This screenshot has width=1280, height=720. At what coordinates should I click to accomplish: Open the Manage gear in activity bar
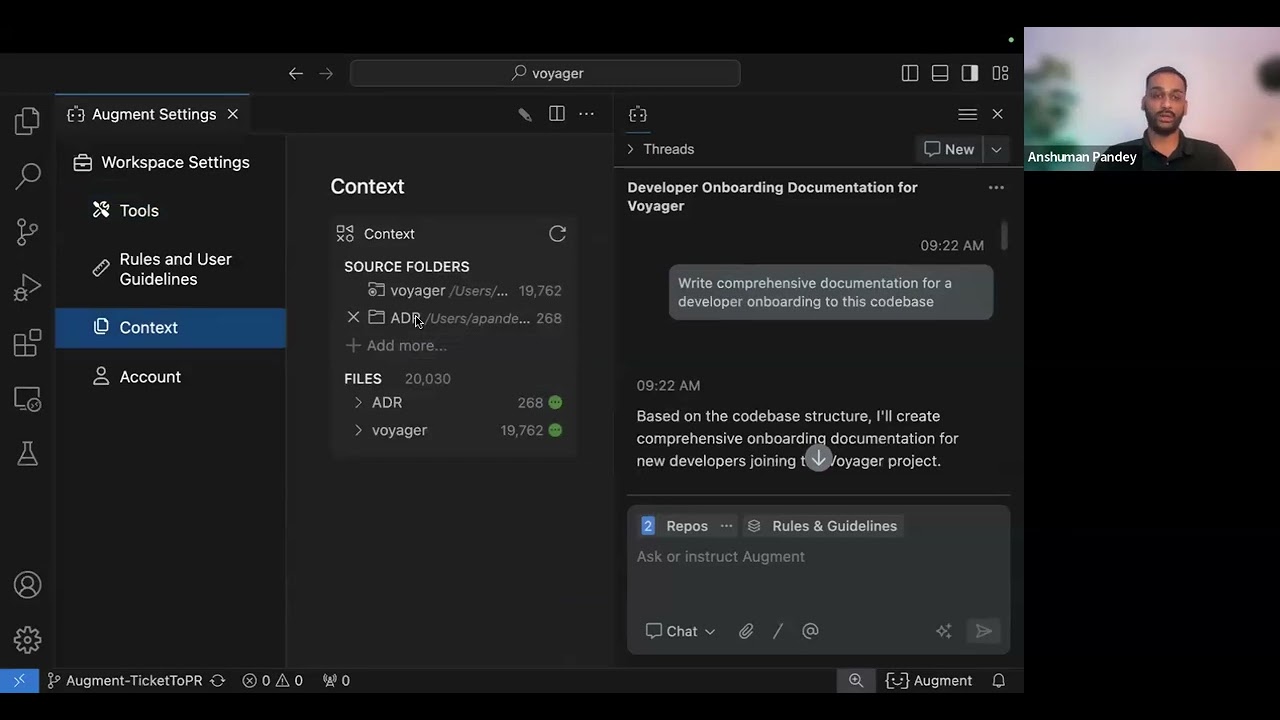pyautogui.click(x=28, y=639)
